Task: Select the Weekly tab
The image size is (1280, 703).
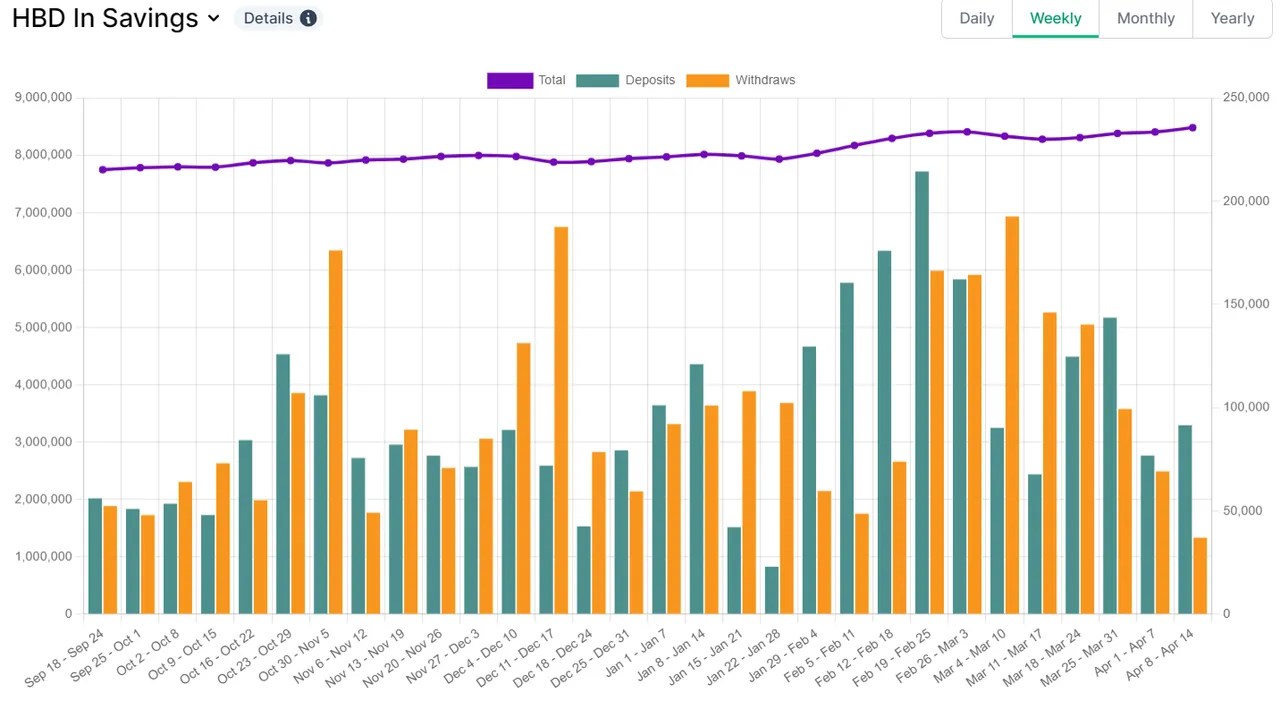Action: click(1056, 18)
